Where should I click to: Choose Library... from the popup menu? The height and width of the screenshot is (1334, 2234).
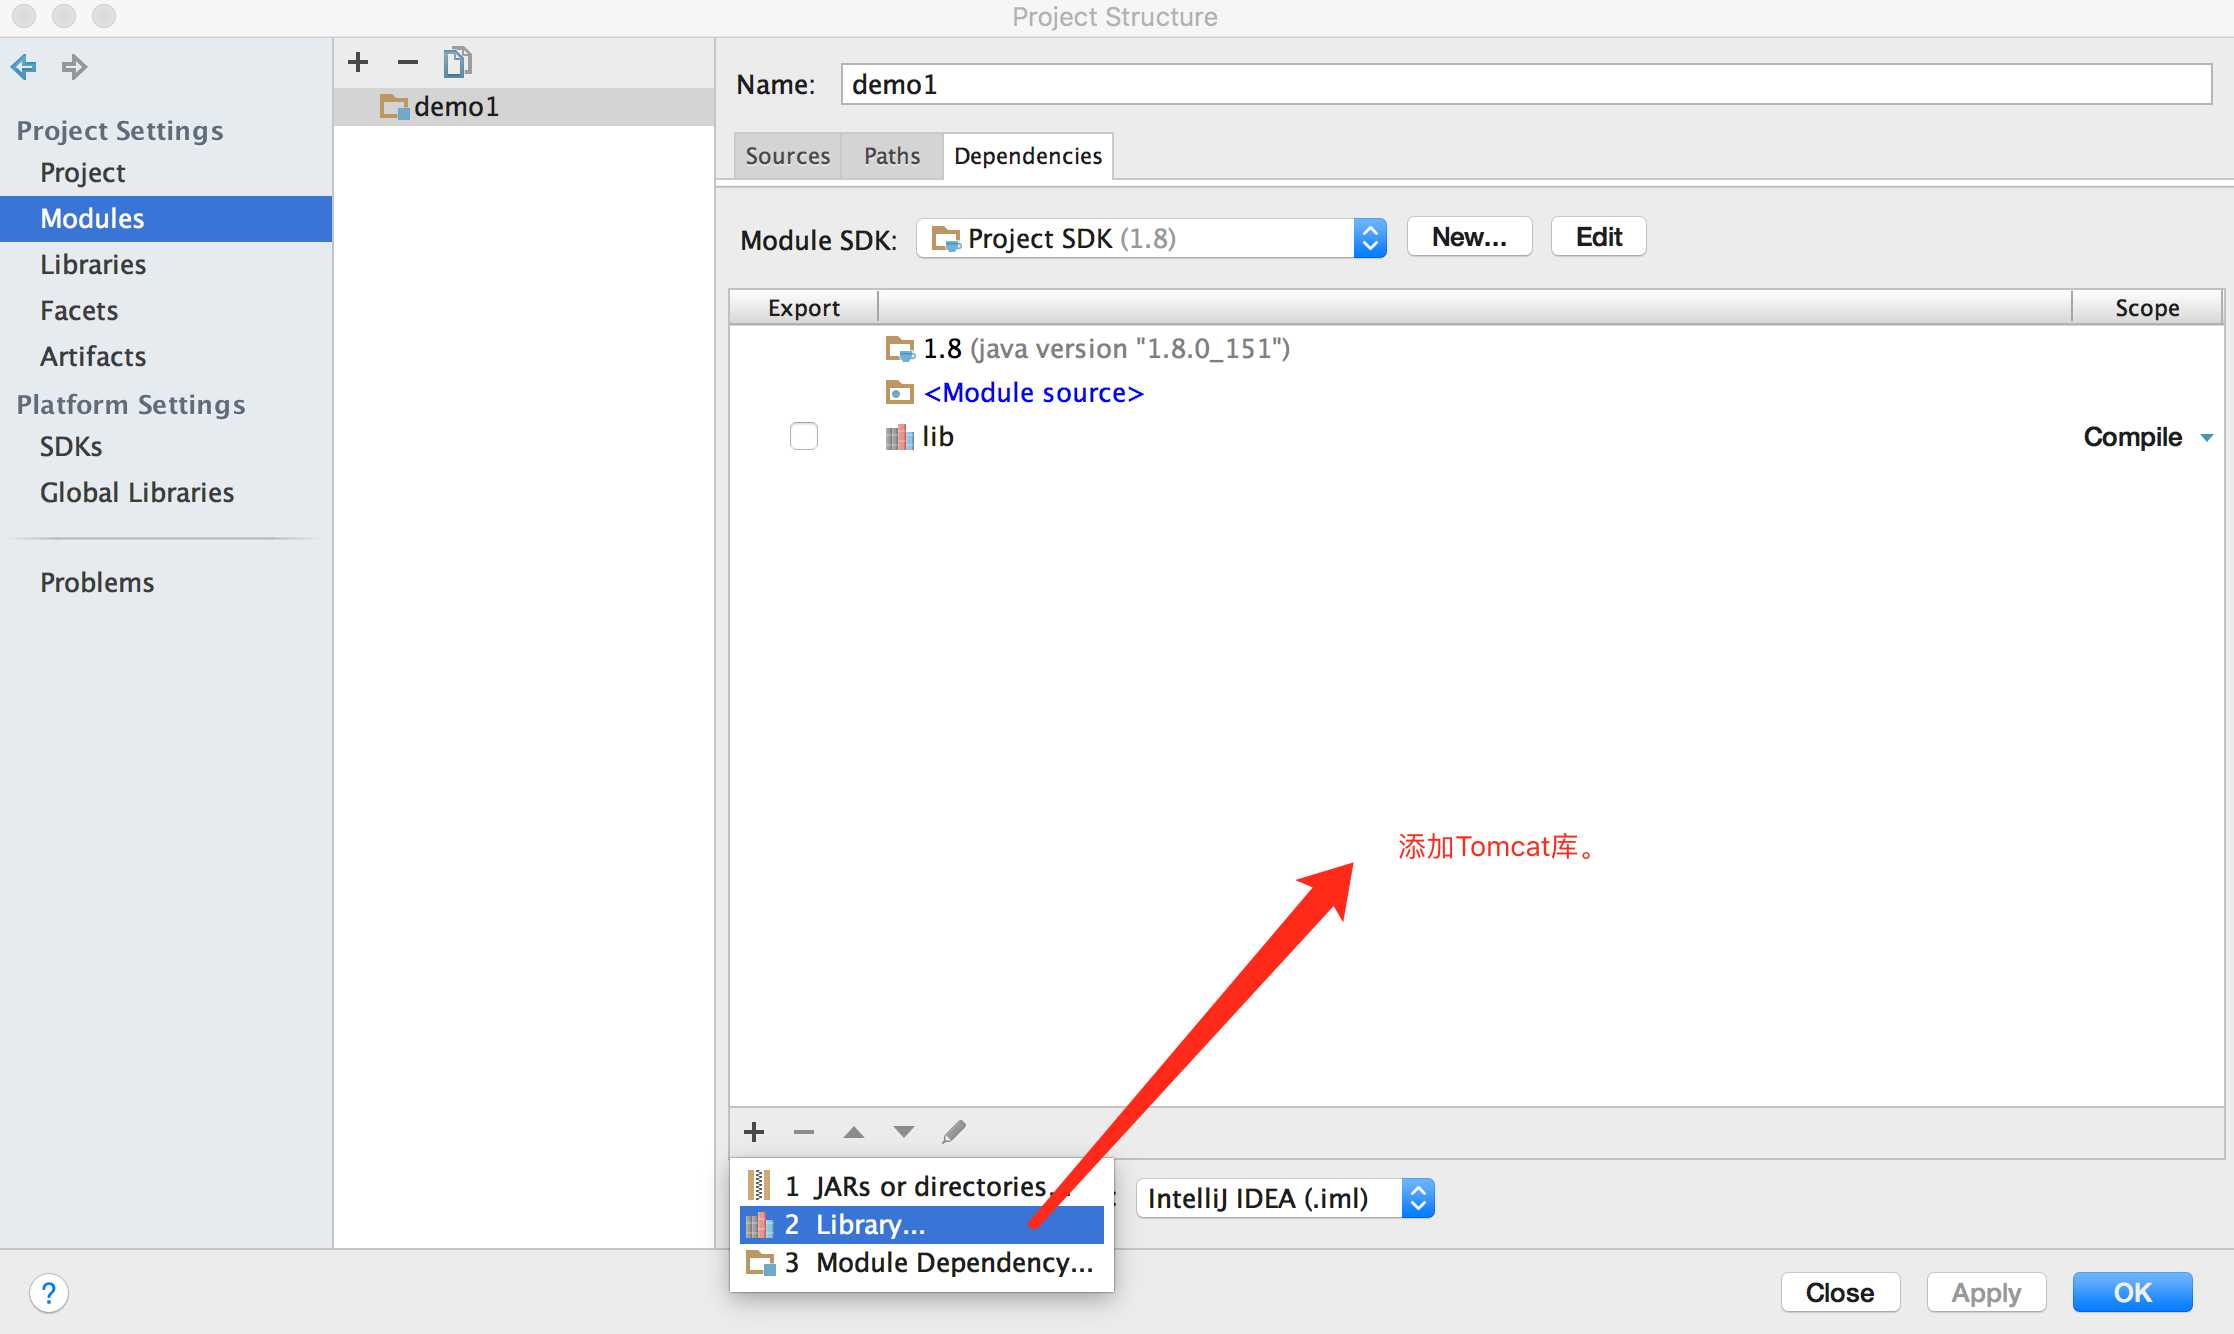click(922, 1225)
